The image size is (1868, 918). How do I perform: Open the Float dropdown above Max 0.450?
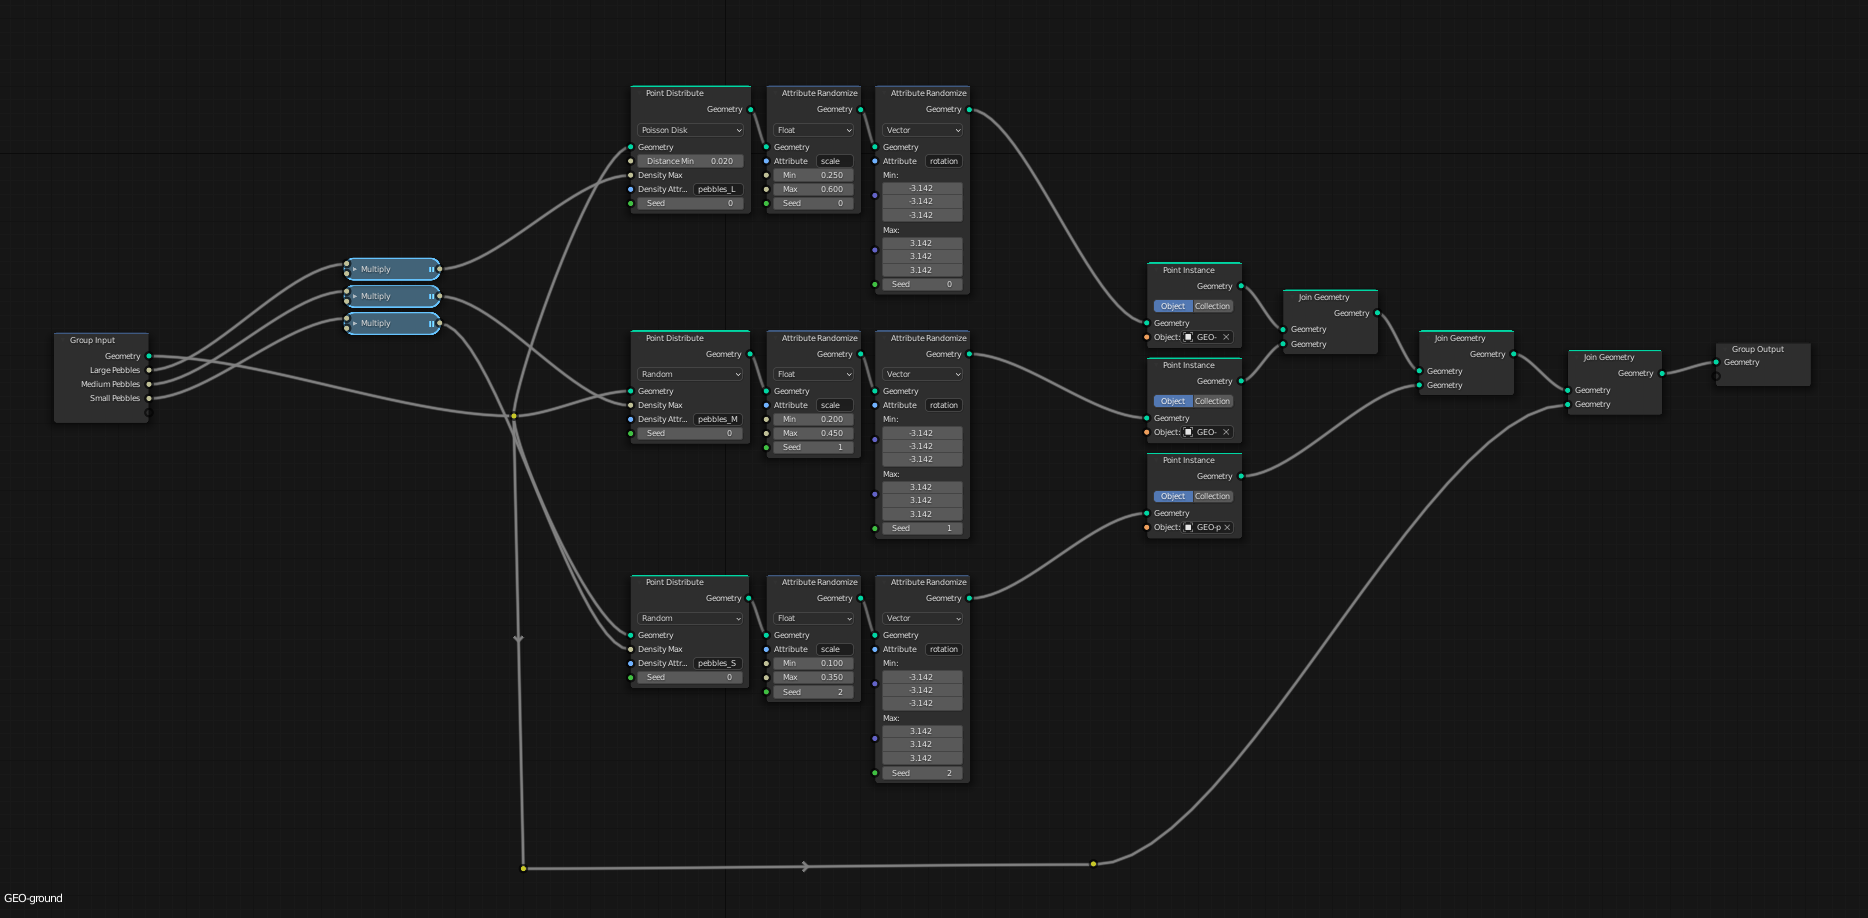tap(814, 374)
